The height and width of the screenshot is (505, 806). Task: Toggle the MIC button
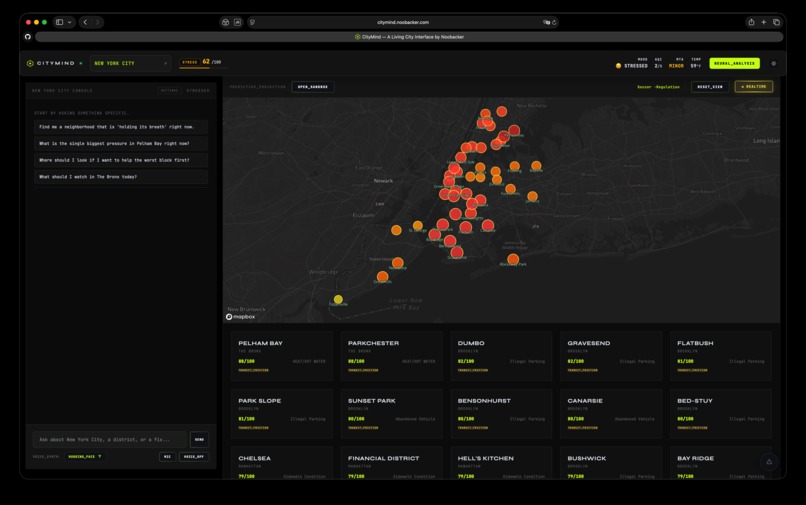coord(167,457)
